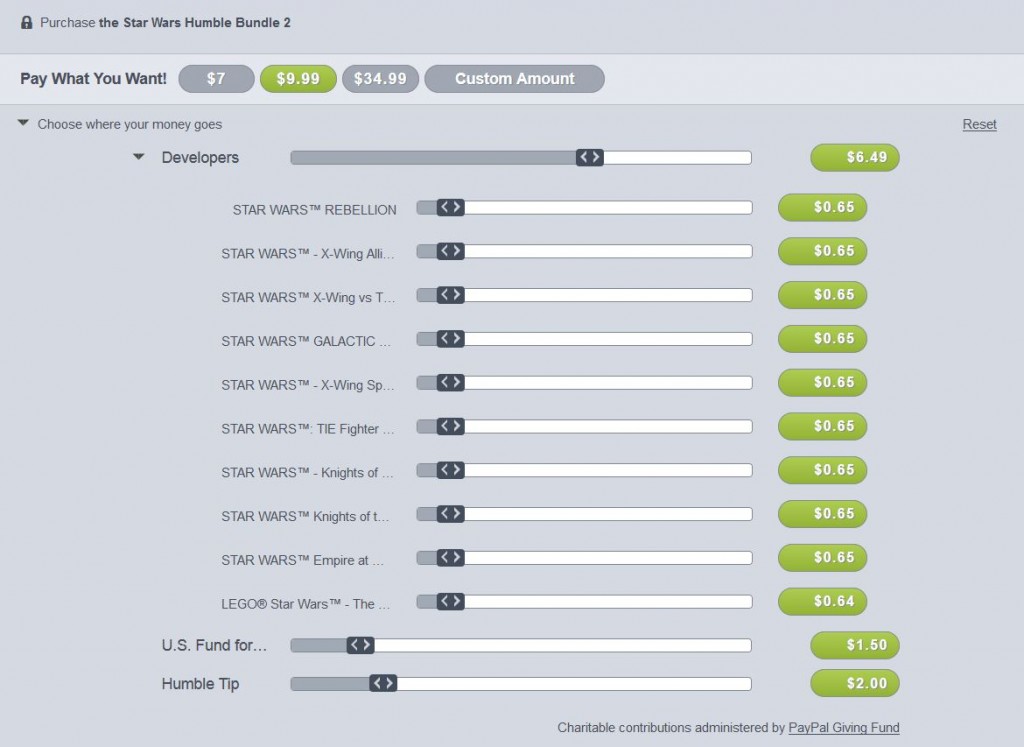Click the 'Developers' label

click(x=200, y=157)
